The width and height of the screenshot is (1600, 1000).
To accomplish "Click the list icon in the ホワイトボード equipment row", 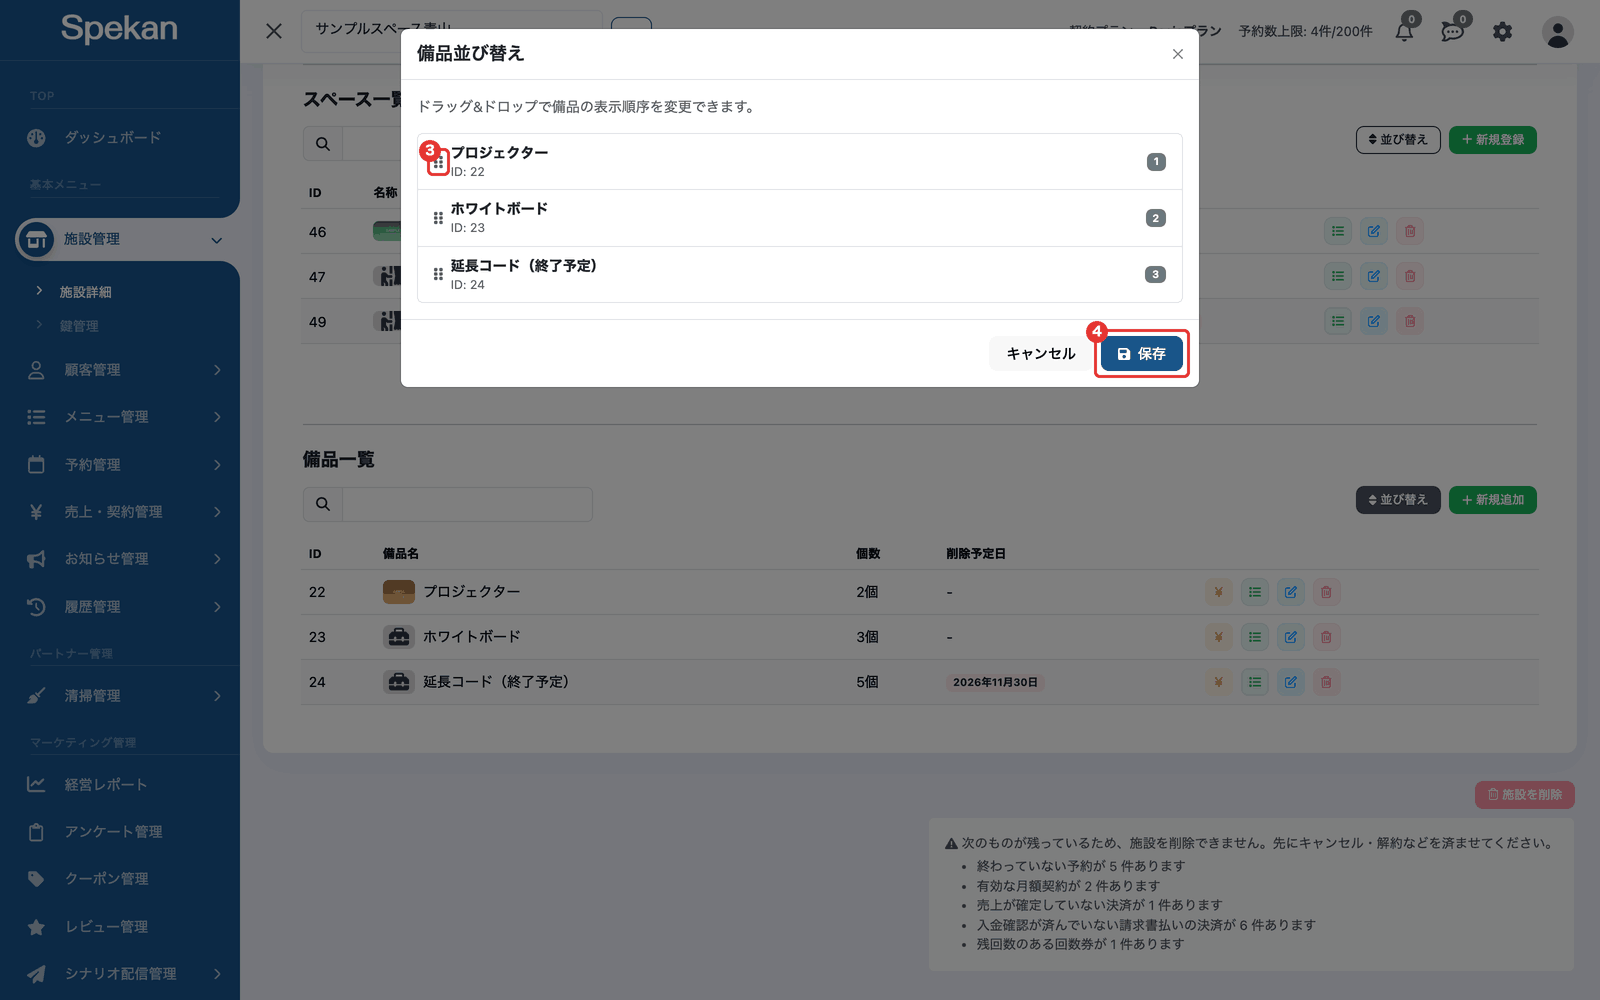I will pyautogui.click(x=1255, y=637).
